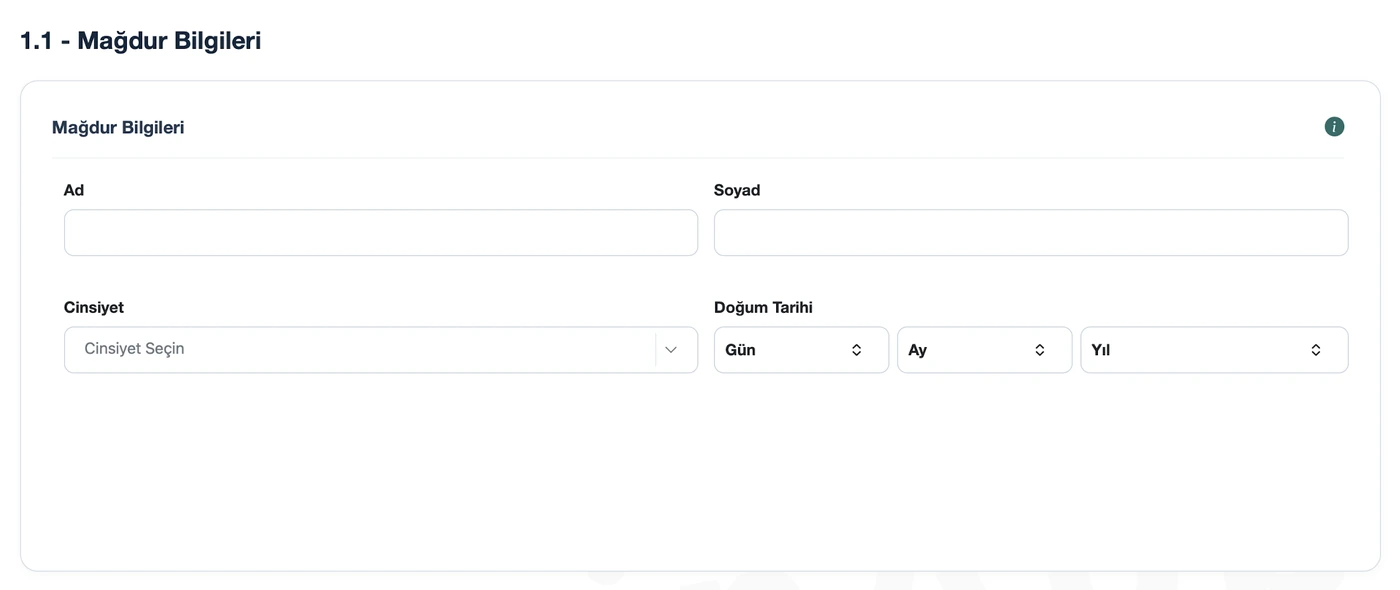Open the Yıl year selector
Viewport: 1400px width, 590px height.
pos(1214,350)
